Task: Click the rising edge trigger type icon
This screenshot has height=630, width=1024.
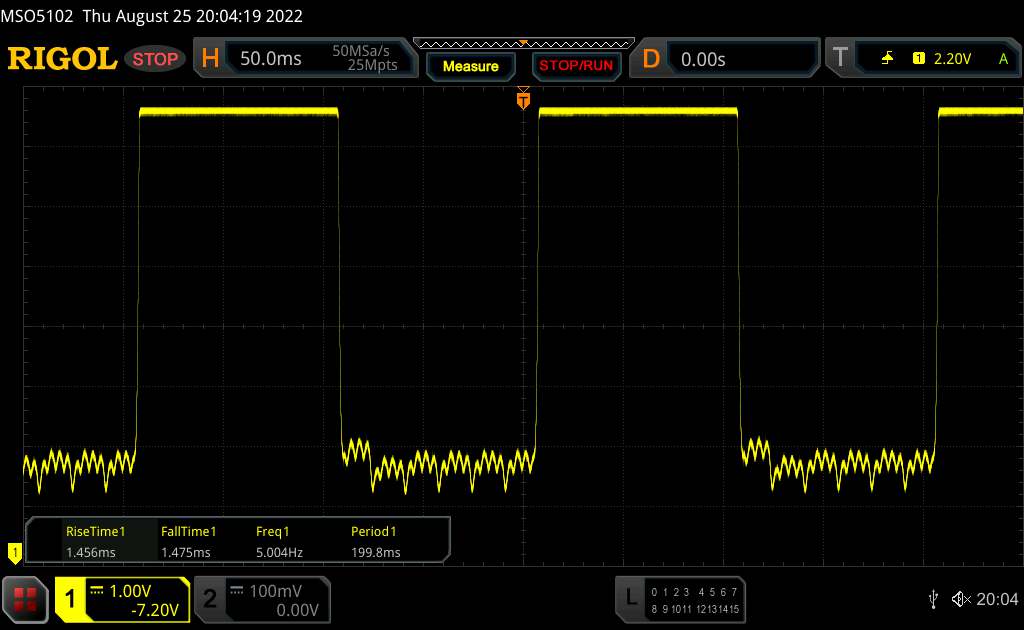Action: (x=887, y=59)
